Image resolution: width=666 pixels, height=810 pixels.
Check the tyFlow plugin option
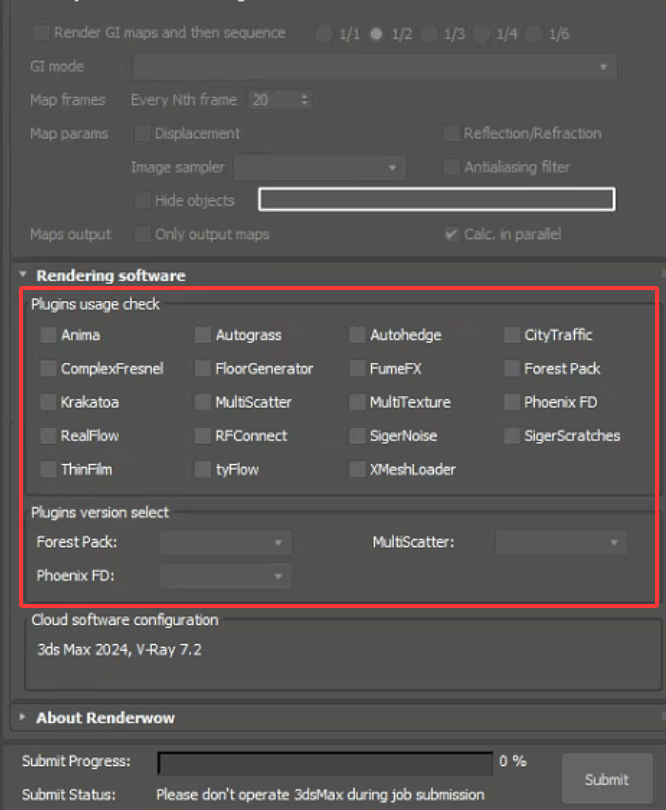point(202,469)
